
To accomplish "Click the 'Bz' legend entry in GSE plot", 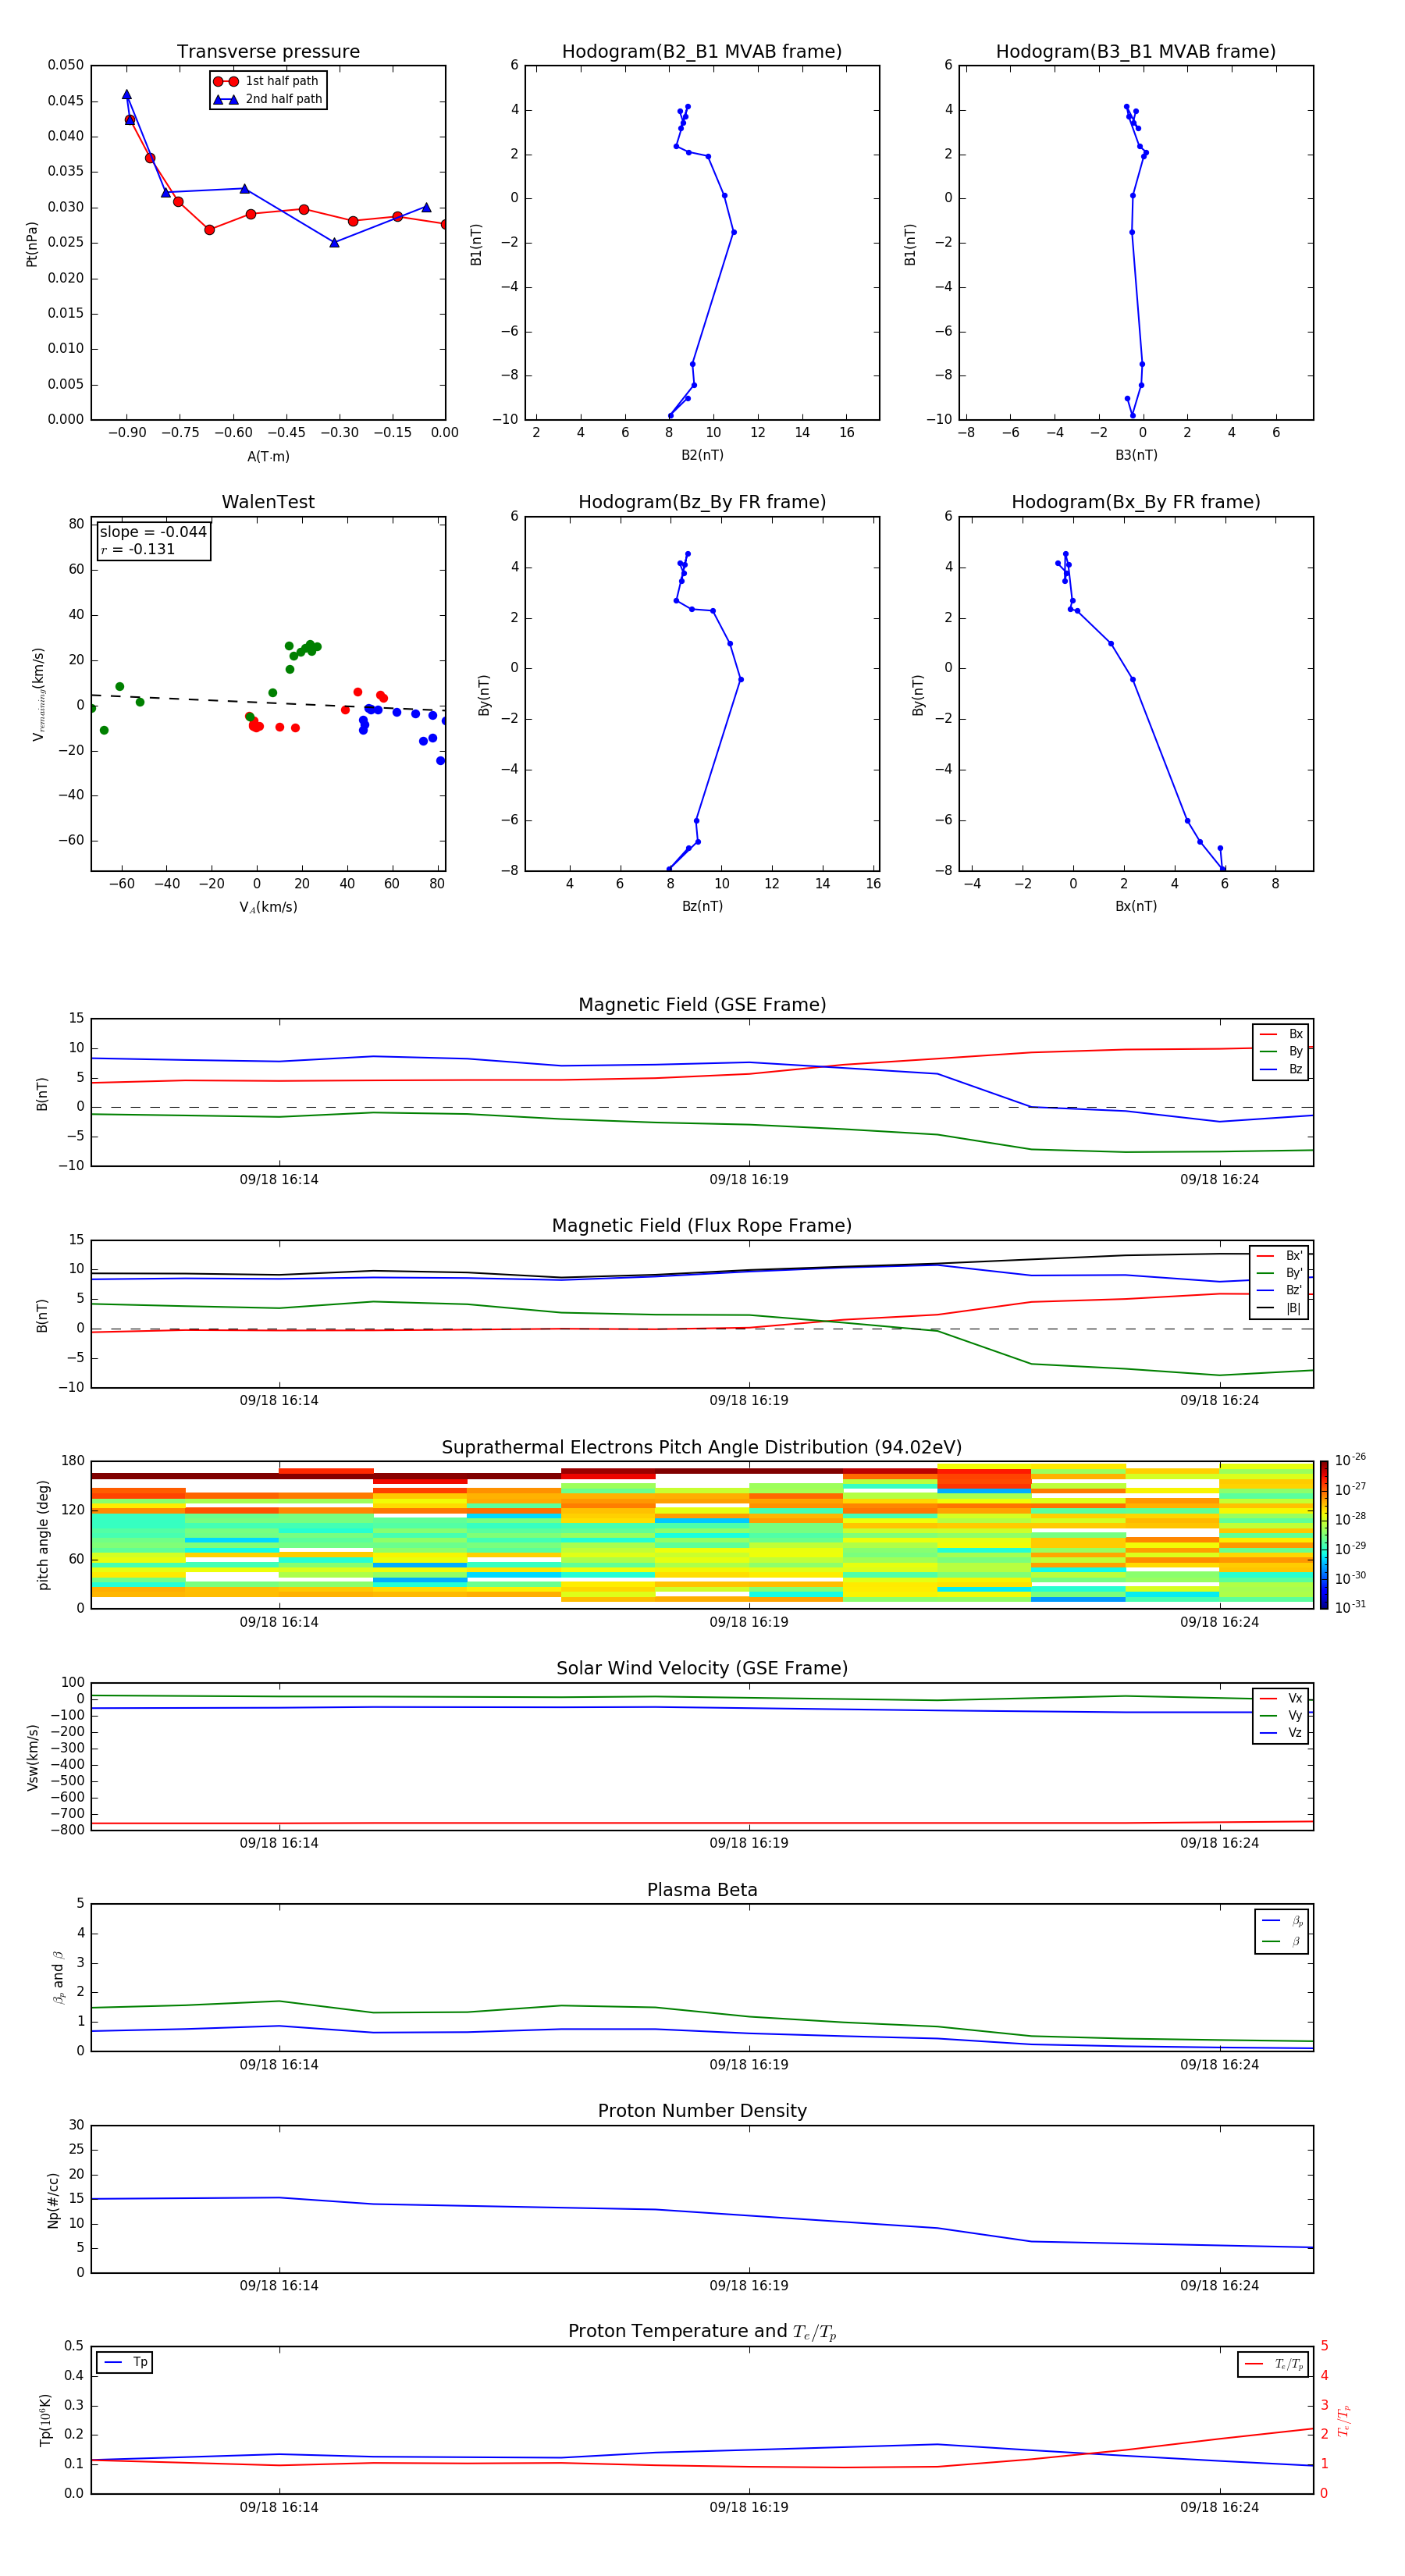I will [x=1281, y=1069].
